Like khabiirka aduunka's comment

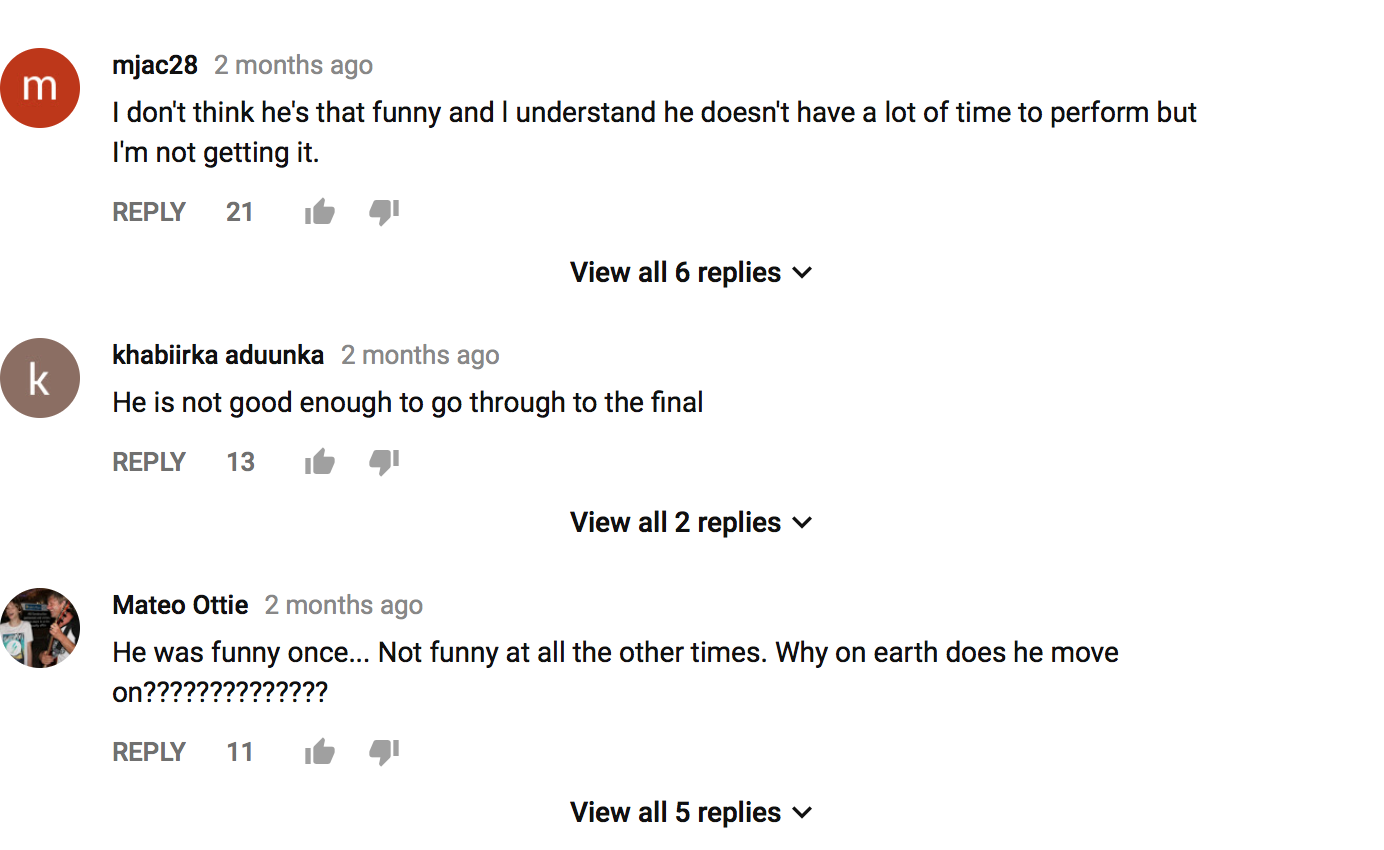(320, 462)
